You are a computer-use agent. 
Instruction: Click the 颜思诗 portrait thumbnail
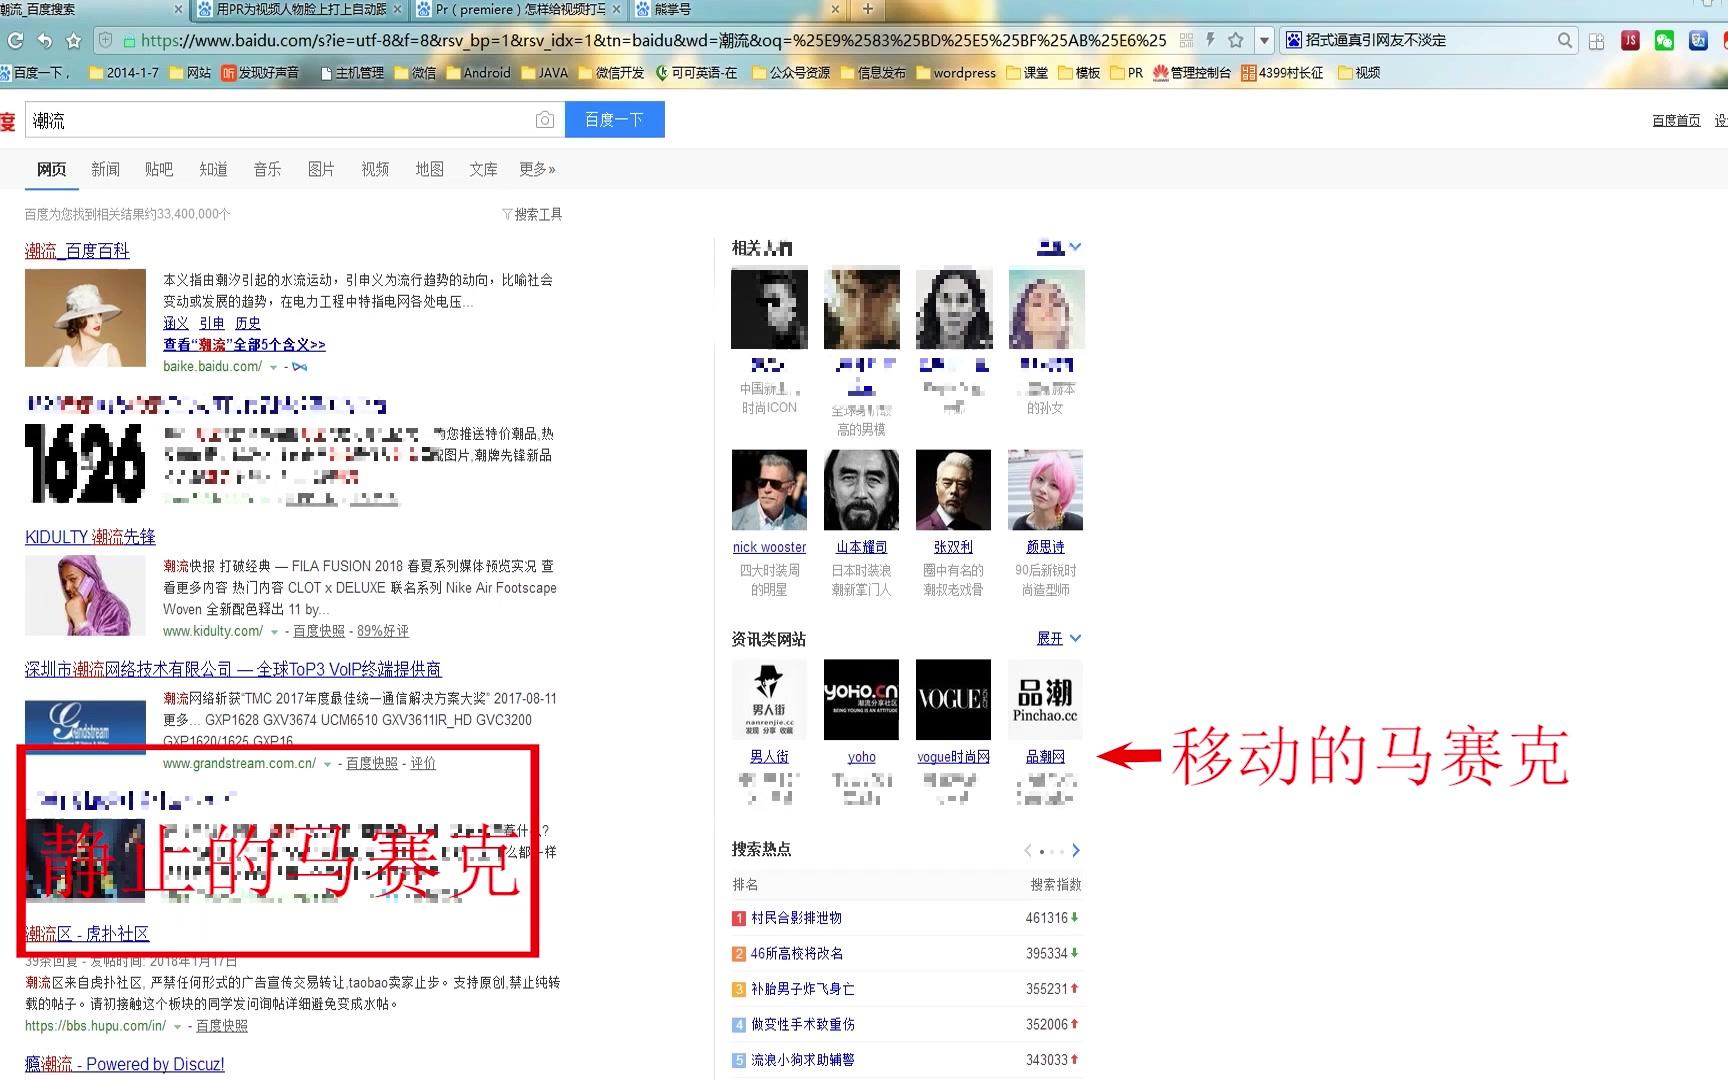[1045, 490]
